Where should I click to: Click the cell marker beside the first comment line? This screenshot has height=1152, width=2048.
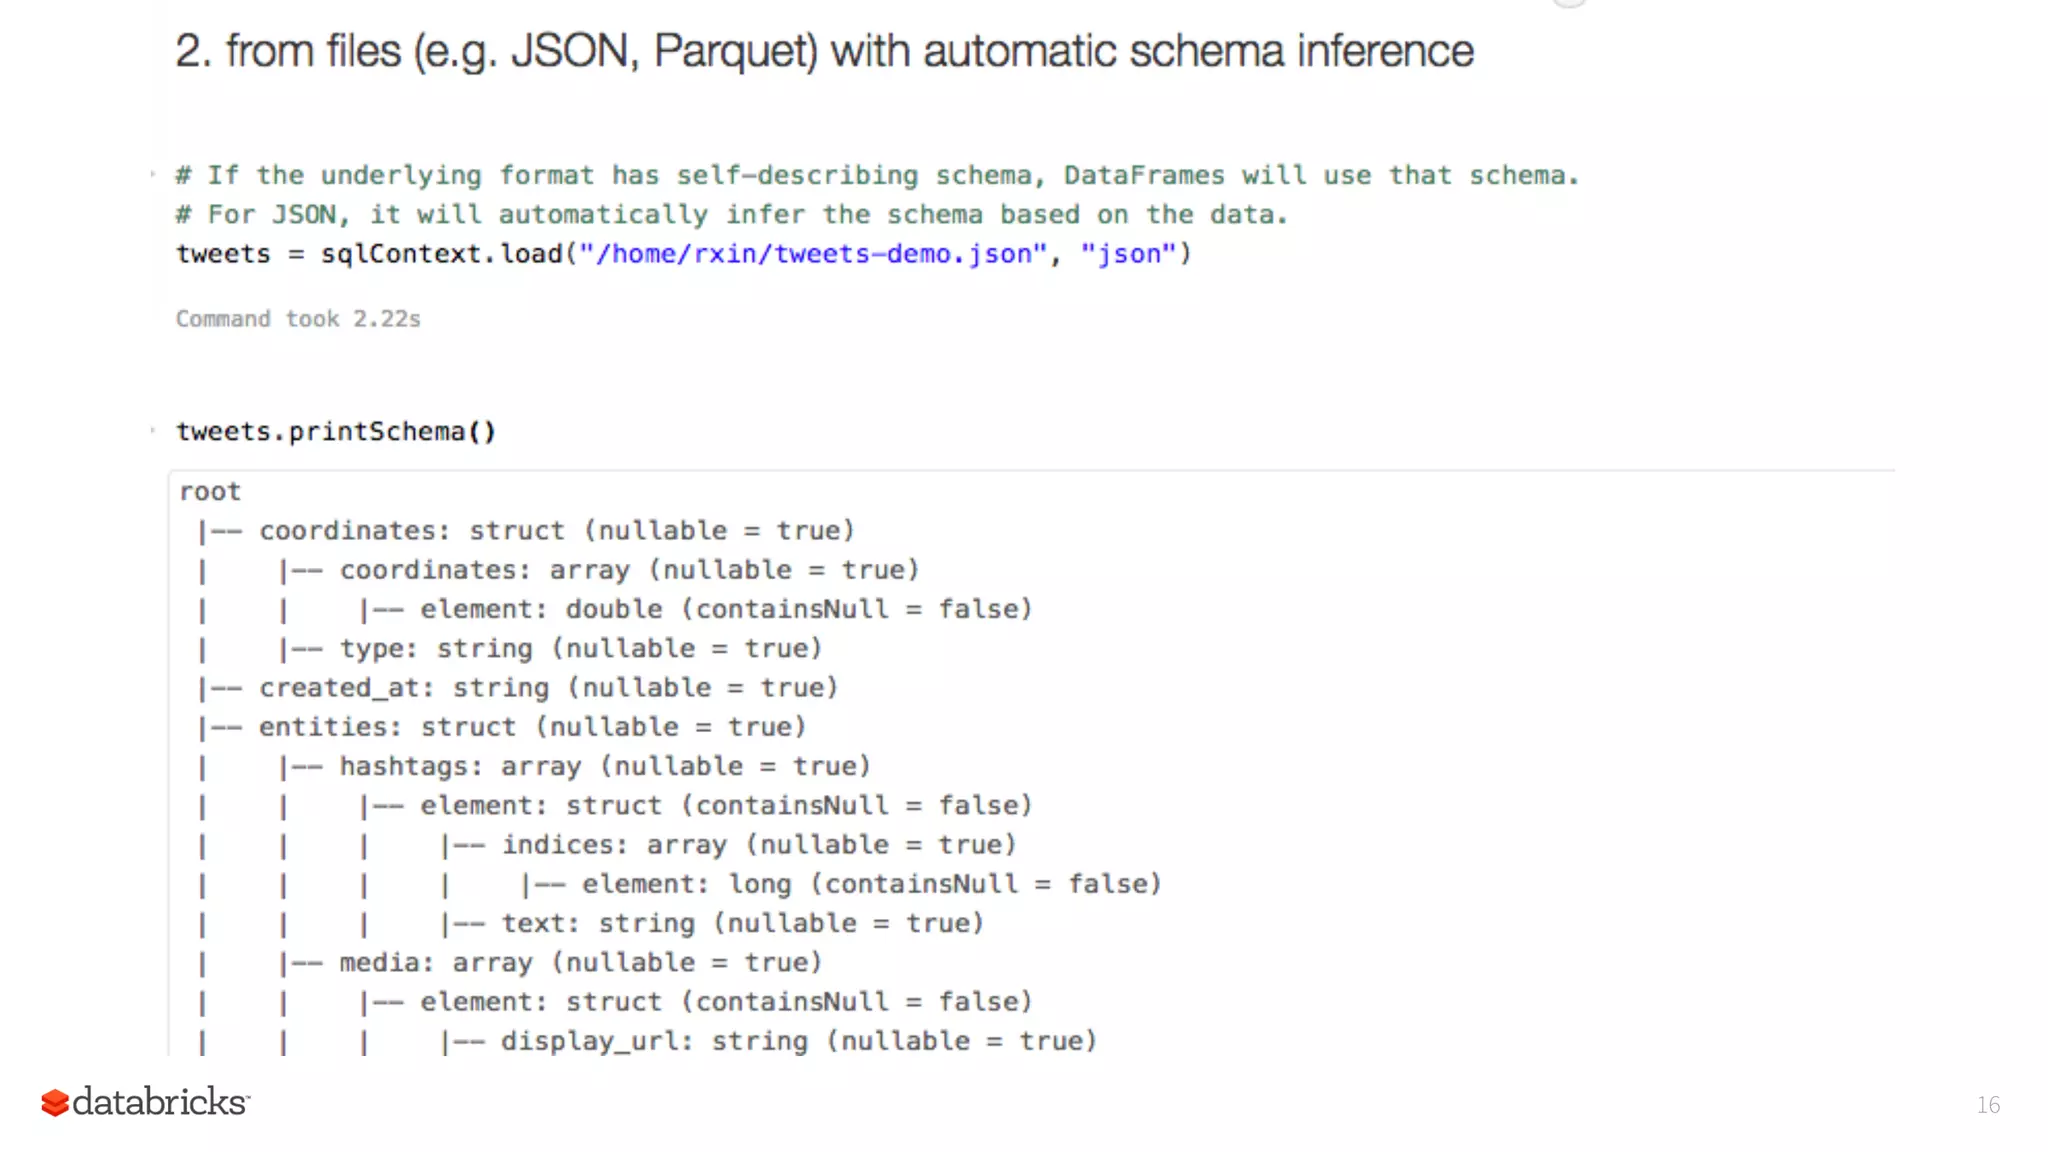pos(153,174)
